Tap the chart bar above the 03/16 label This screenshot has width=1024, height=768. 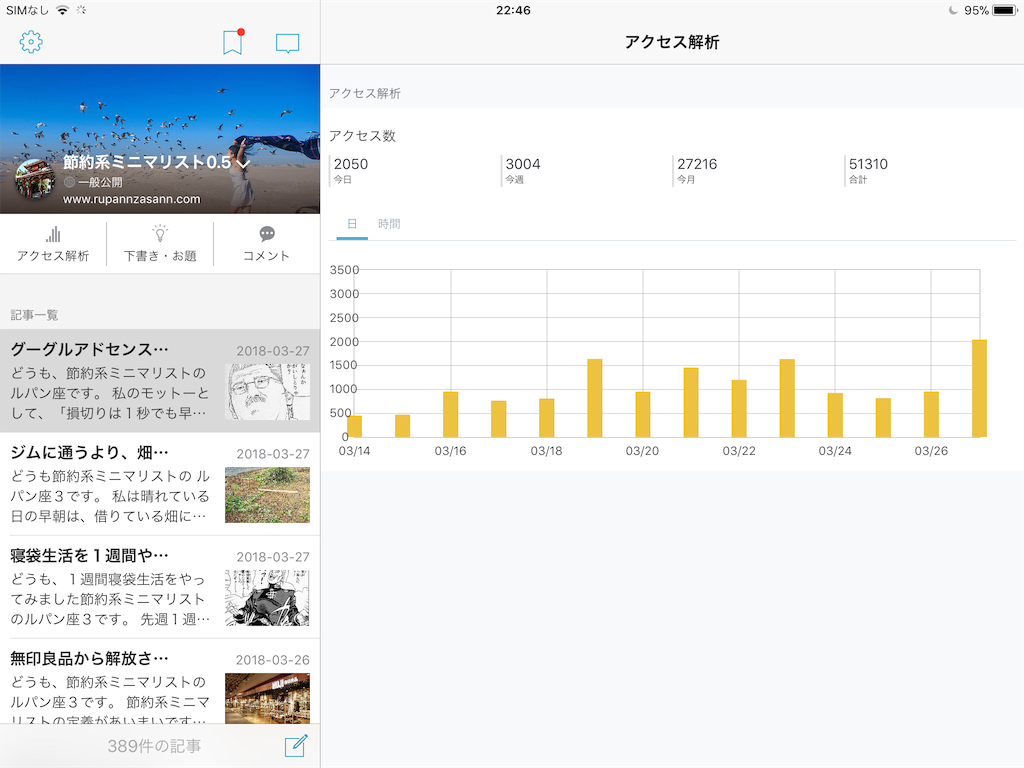click(451, 415)
